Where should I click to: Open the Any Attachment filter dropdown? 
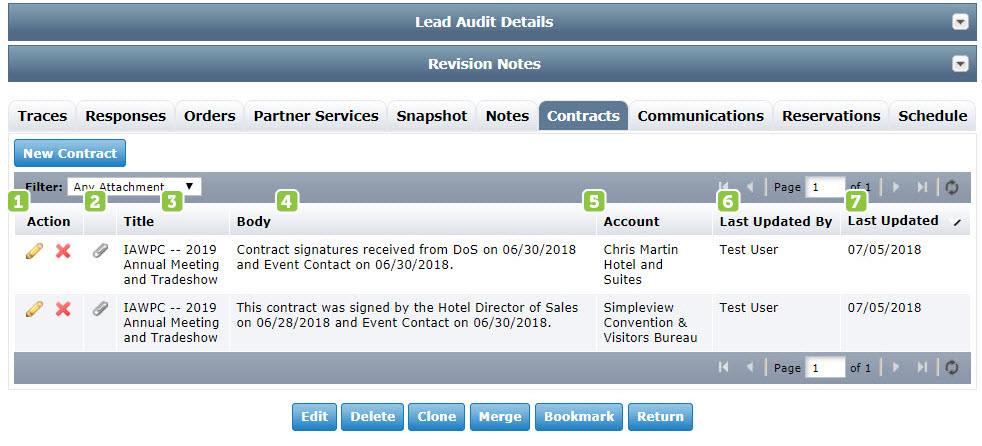pyautogui.click(x=135, y=187)
